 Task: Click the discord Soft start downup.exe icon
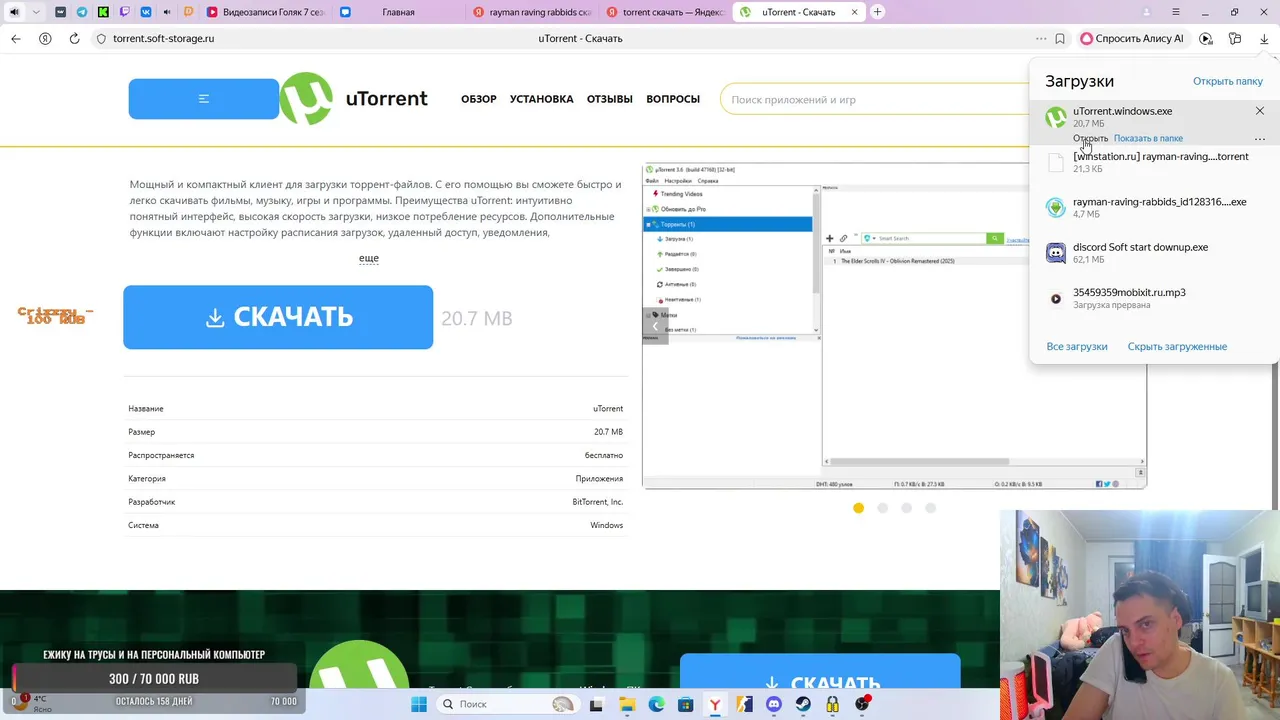1056,253
